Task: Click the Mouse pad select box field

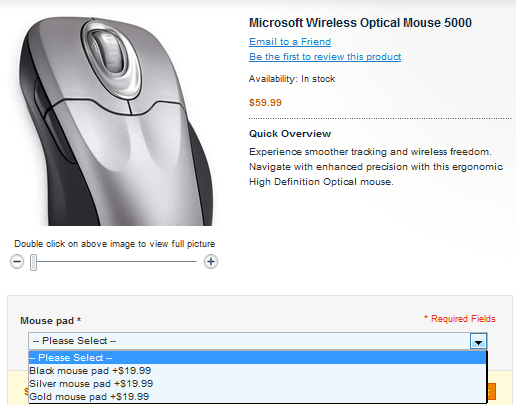Action: (x=258, y=341)
